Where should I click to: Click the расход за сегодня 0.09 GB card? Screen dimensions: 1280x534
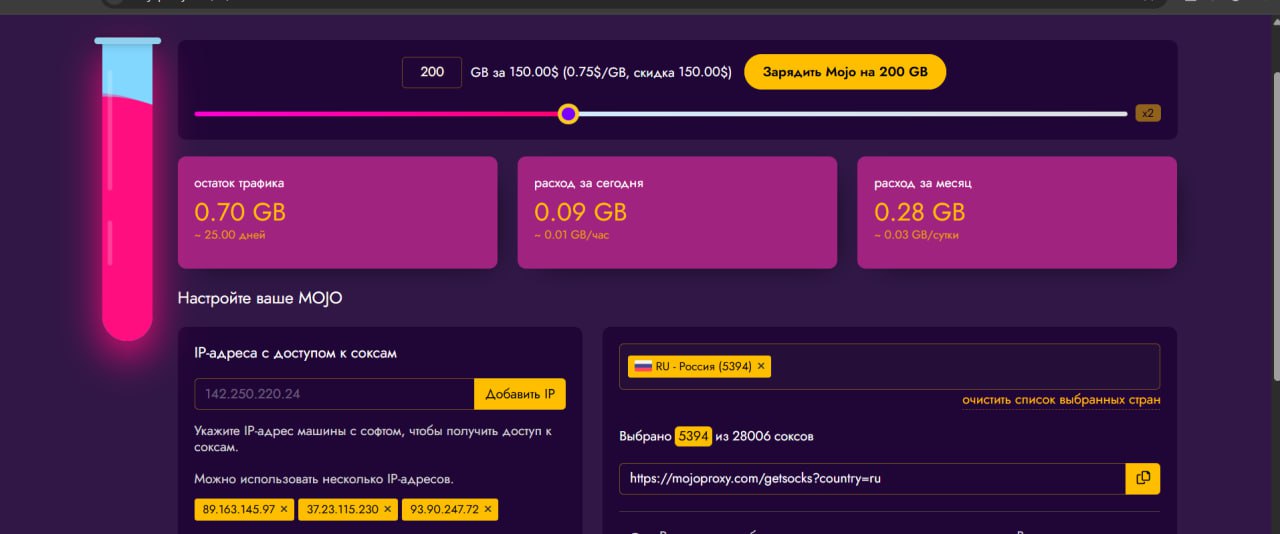click(677, 212)
